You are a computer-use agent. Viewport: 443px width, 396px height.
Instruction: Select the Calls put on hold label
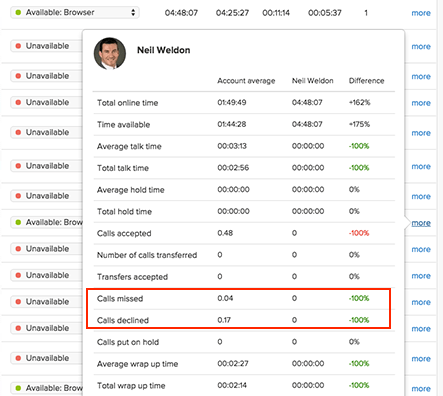tap(128, 342)
